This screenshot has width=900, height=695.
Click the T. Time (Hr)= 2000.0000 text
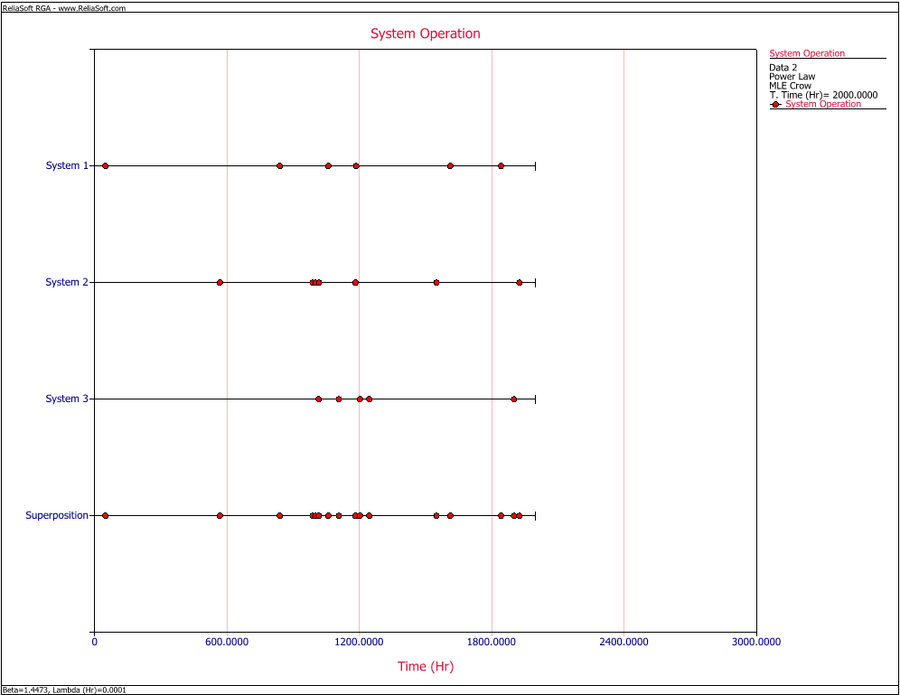(824, 95)
